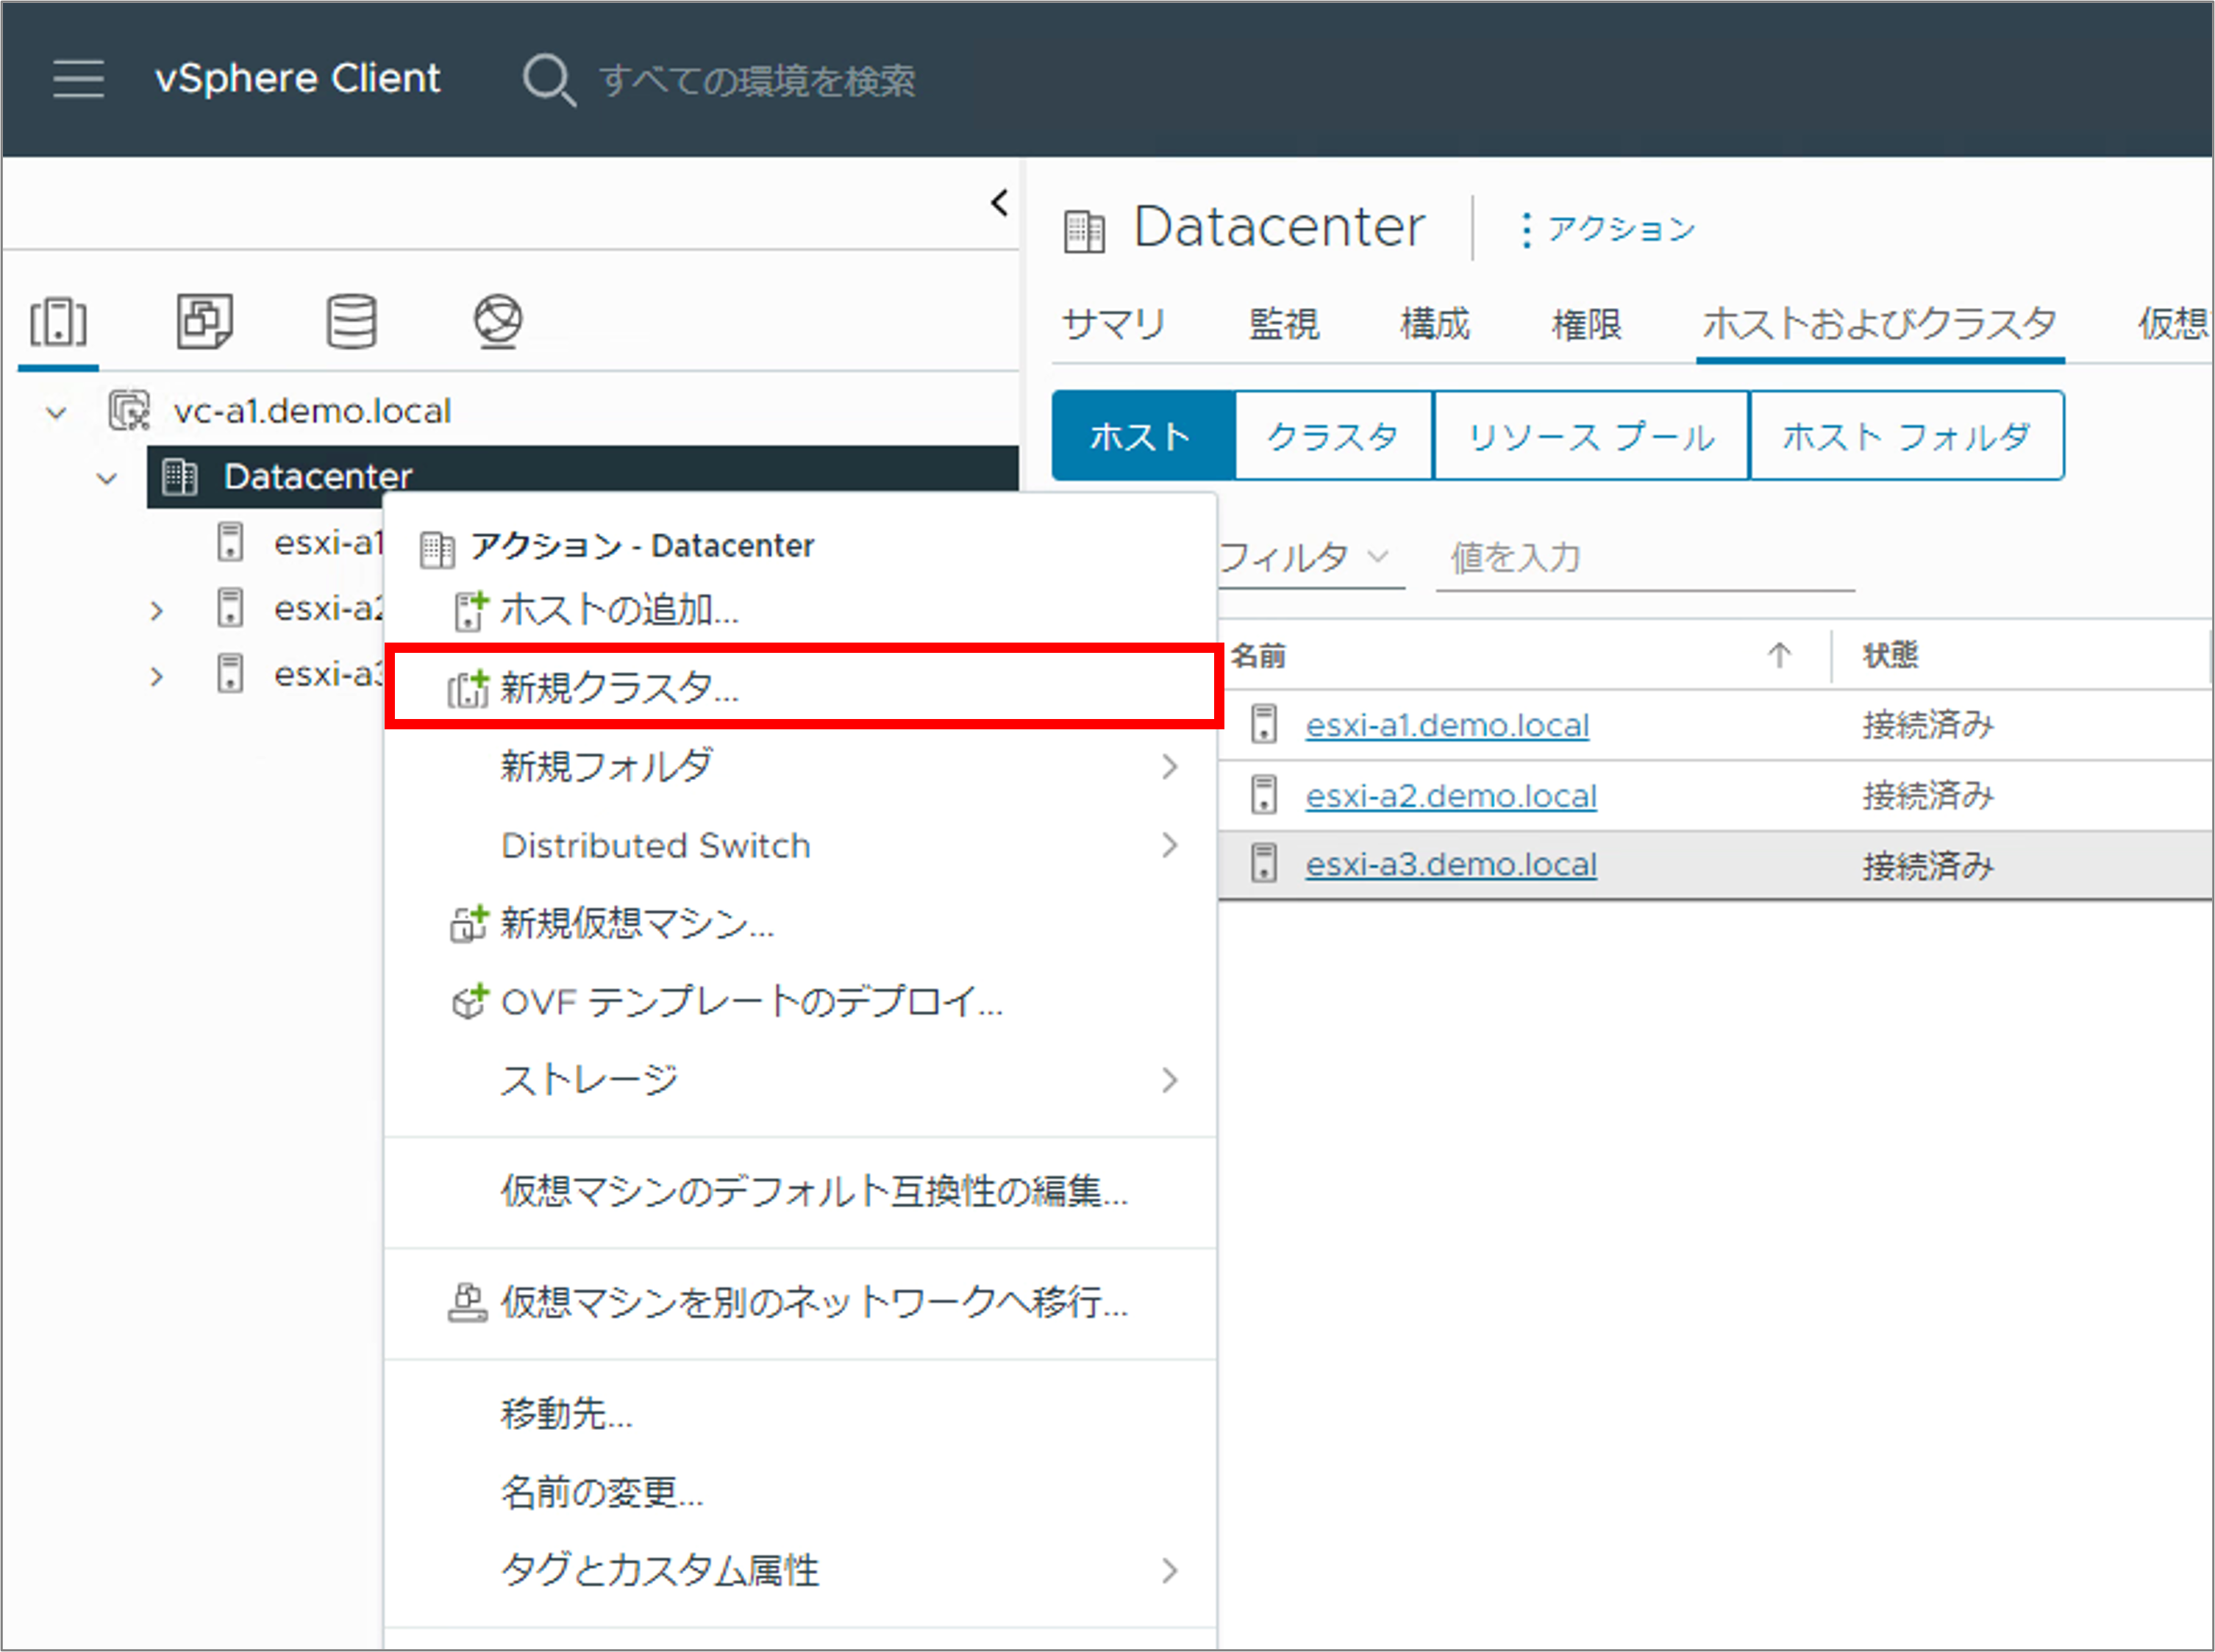The height and width of the screenshot is (1652, 2215).
Task: Switch to the 構成 tab
Action: pos(1435,325)
